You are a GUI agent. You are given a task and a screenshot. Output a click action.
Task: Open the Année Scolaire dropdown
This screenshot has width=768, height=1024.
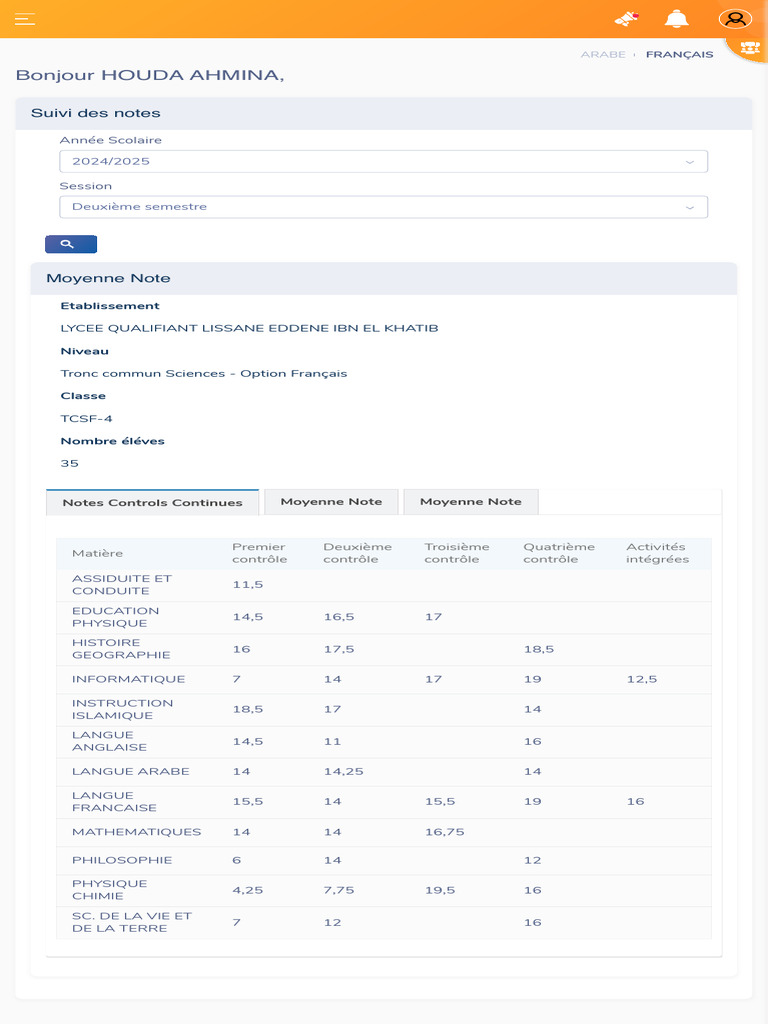point(383,161)
